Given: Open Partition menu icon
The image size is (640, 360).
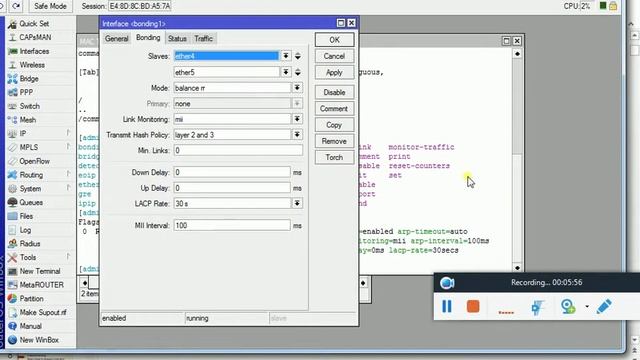Looking at the screenshot, I should pos(13,298).
